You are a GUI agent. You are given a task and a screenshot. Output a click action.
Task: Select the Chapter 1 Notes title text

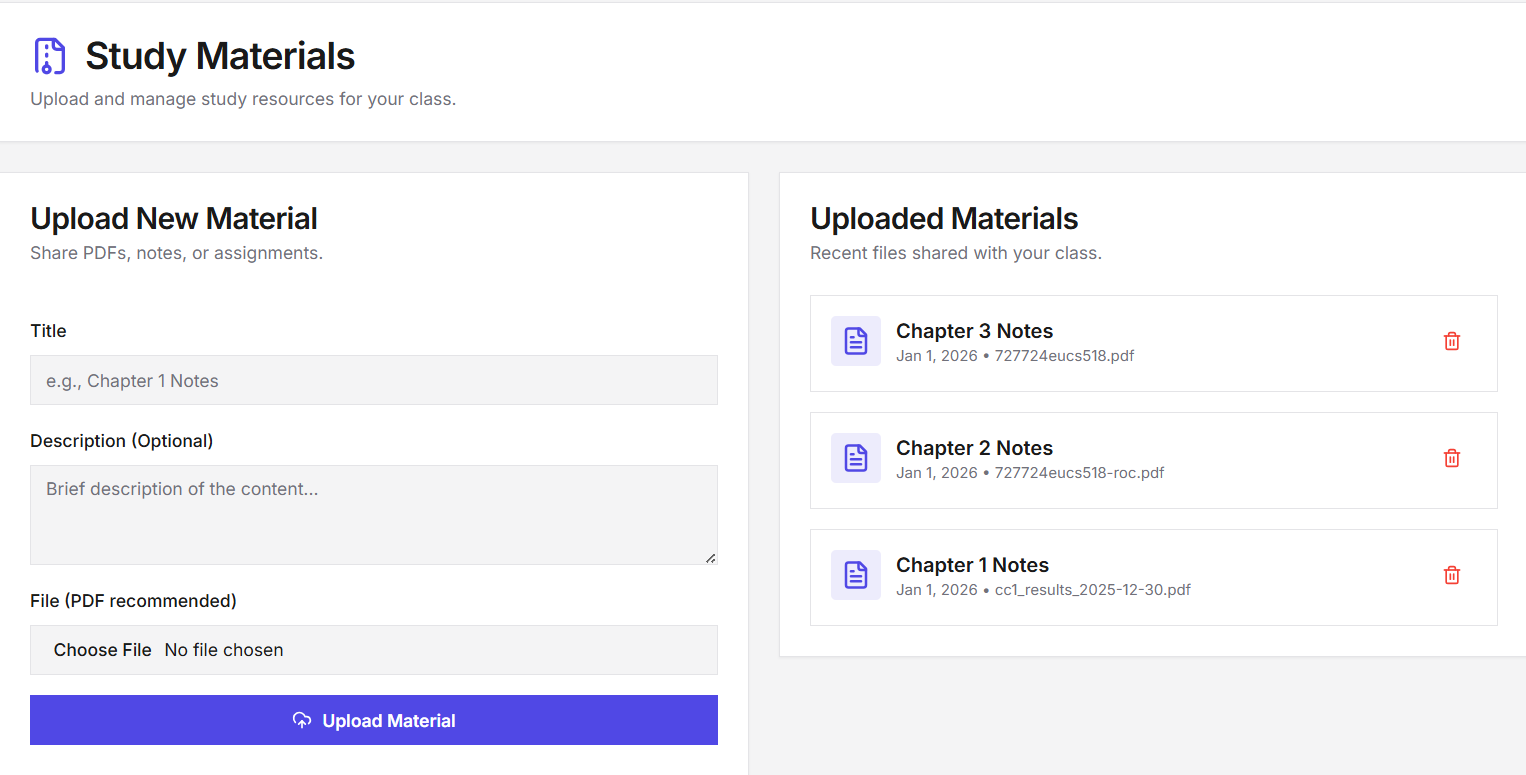[x=972, y=565]
